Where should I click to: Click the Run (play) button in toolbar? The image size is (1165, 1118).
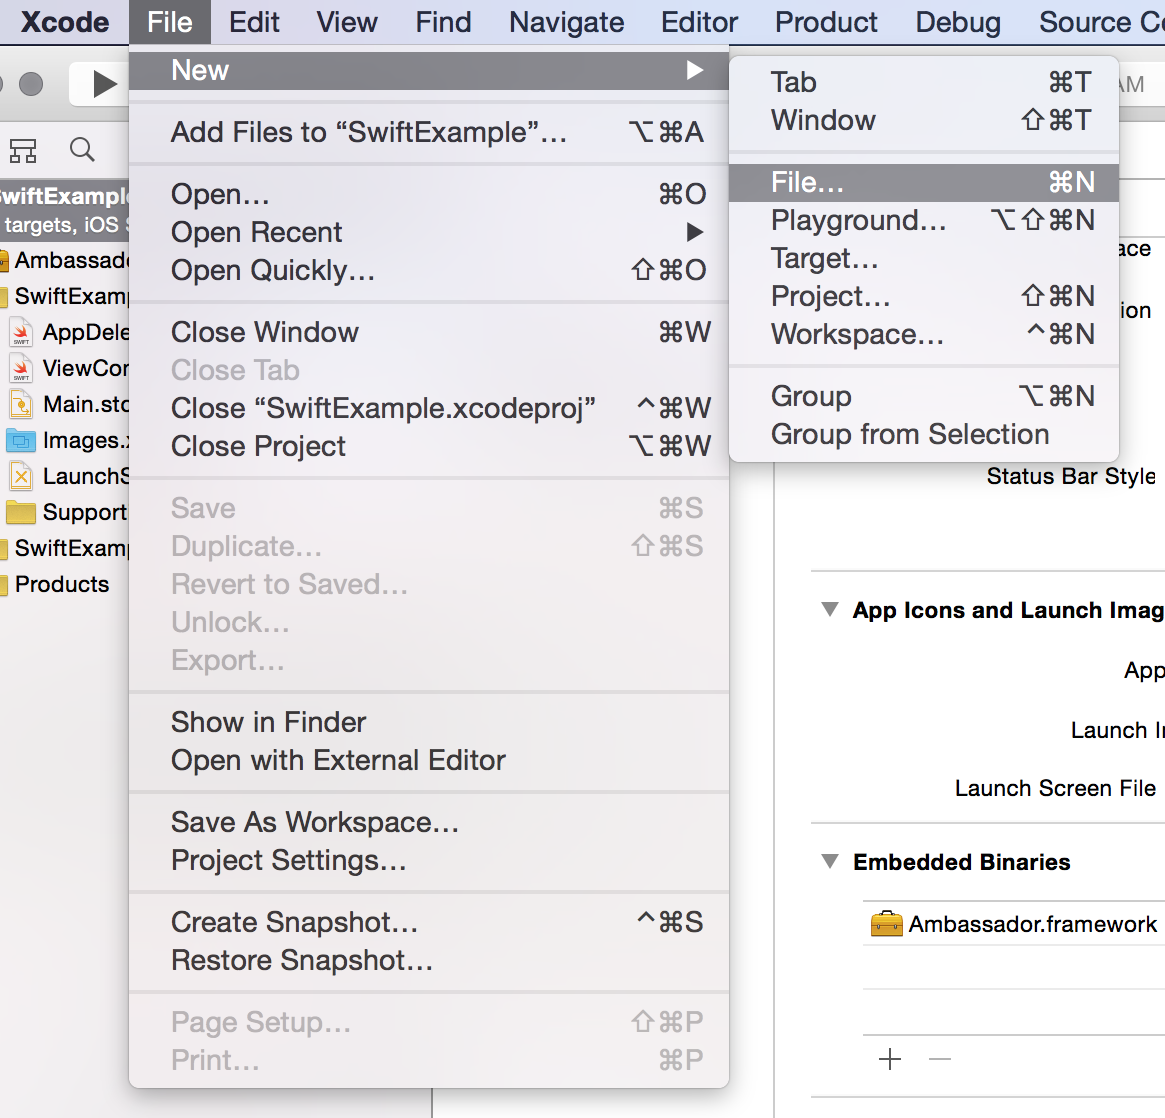click(104, 84)
